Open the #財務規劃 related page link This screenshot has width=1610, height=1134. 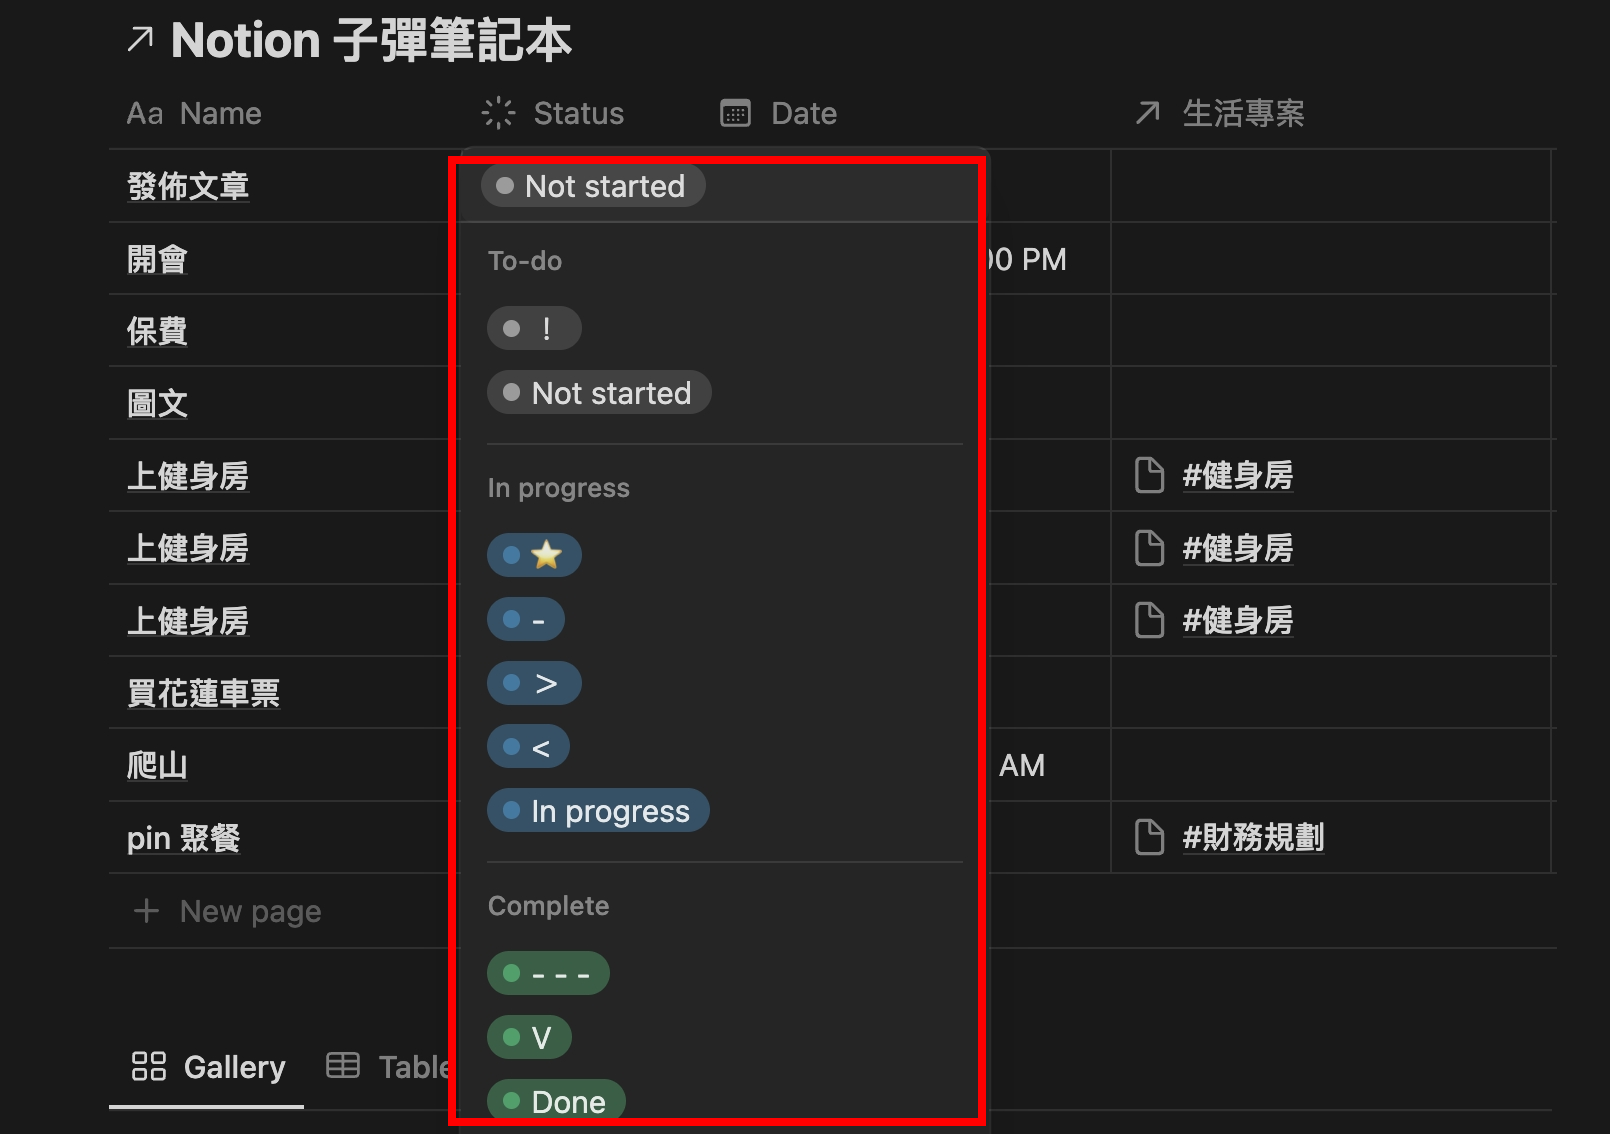pyautogui.click(x=1253, y=837)
